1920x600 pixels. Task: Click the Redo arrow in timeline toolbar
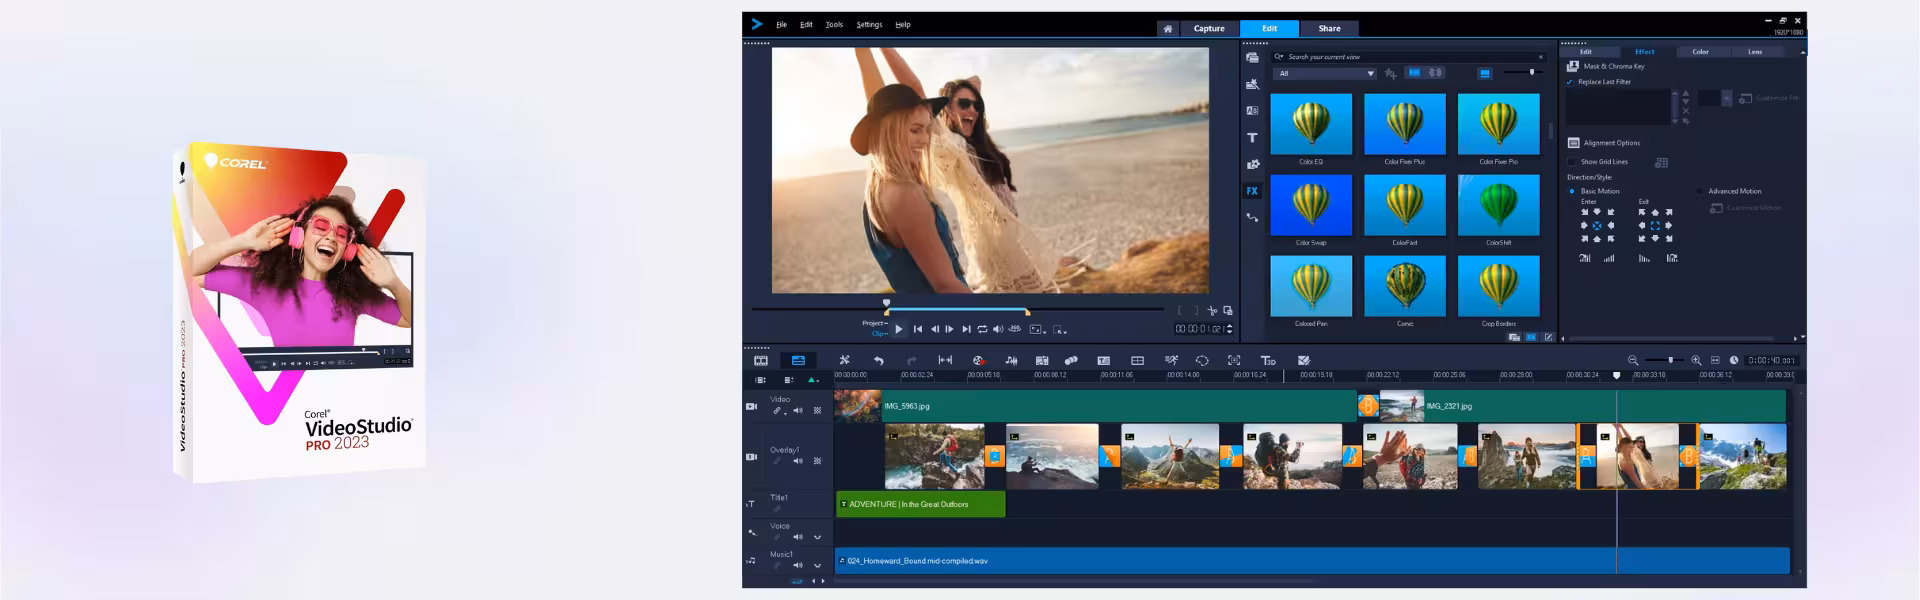click(911, 360)
